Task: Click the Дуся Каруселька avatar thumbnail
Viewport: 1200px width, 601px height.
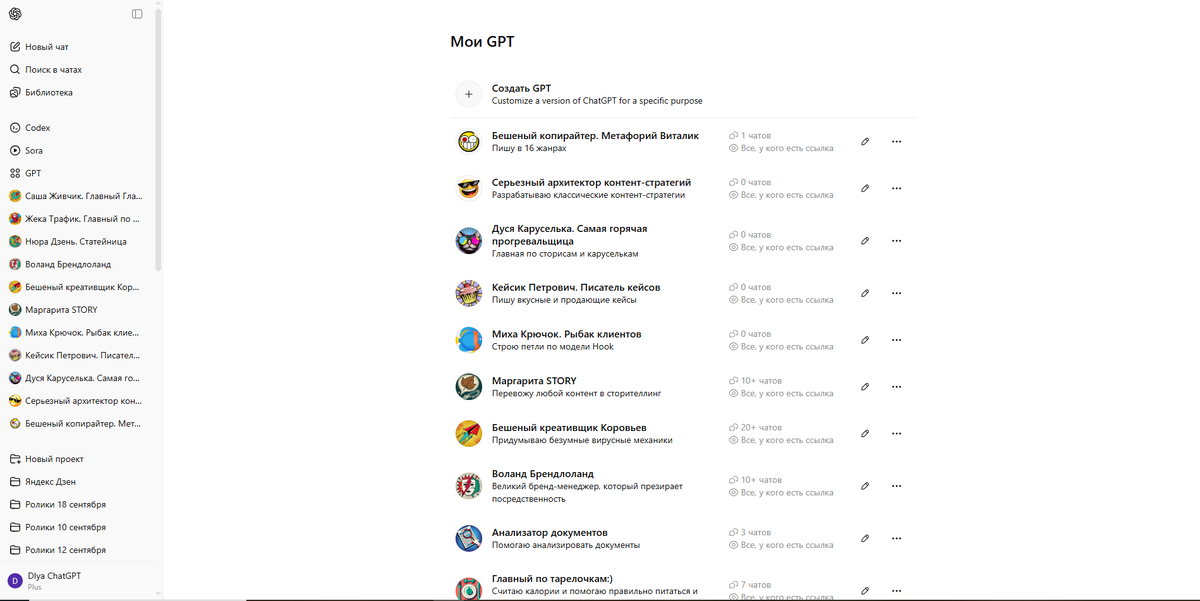Action: [468, 241]
